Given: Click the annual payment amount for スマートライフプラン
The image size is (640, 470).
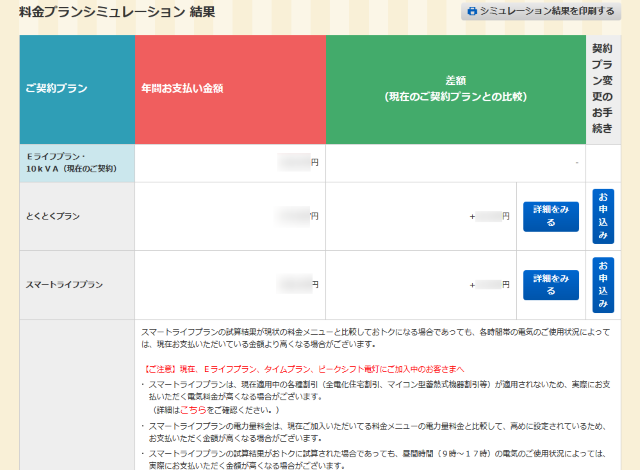Looking at the screenshot, I should coord(298,284).
